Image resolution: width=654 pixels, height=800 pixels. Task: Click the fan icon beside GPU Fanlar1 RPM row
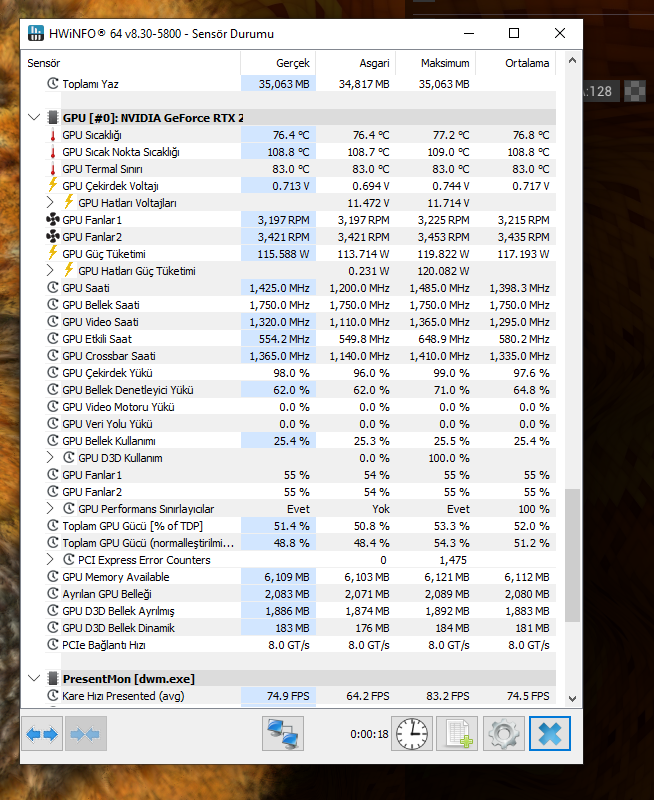(53, 220)
